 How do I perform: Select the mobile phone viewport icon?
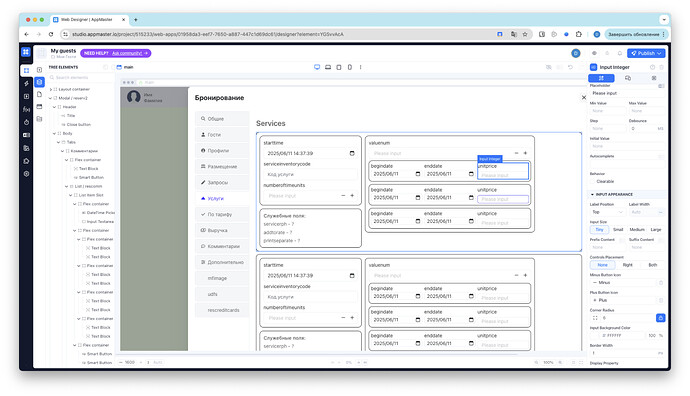click(350, 67)
